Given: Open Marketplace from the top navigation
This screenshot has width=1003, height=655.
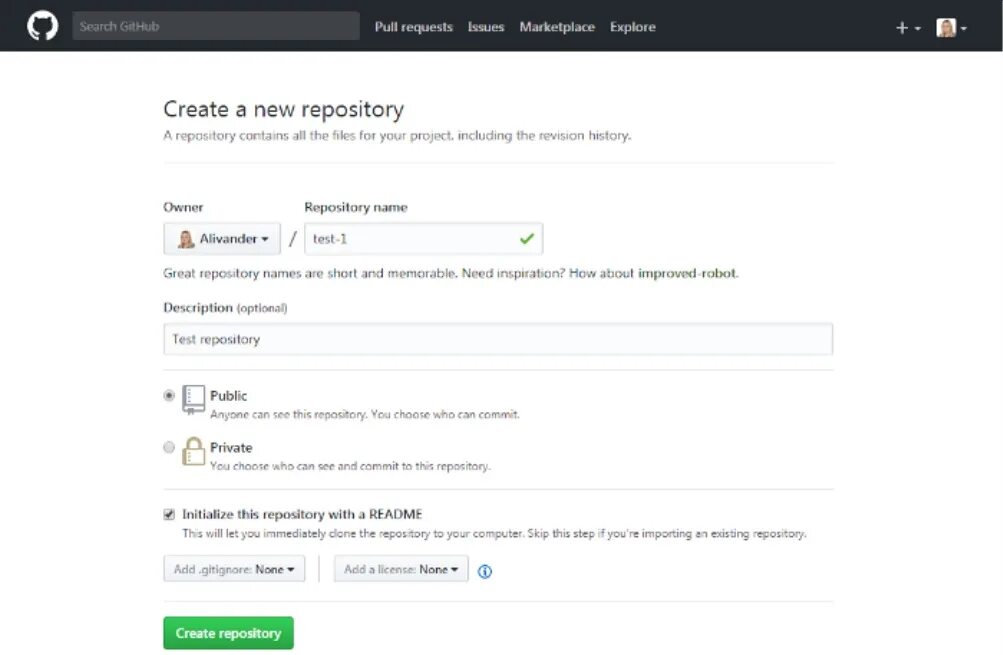Looking at the screenshot, I should point(557,27).
